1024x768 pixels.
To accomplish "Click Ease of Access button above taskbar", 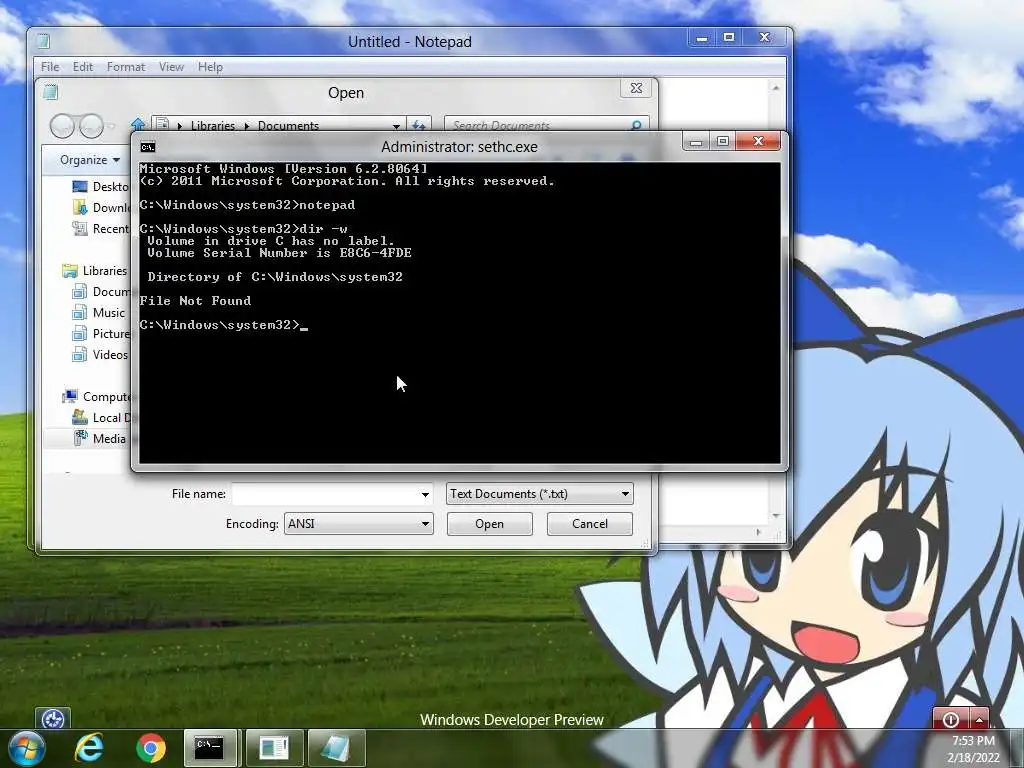I will click(x=53, y=719).
